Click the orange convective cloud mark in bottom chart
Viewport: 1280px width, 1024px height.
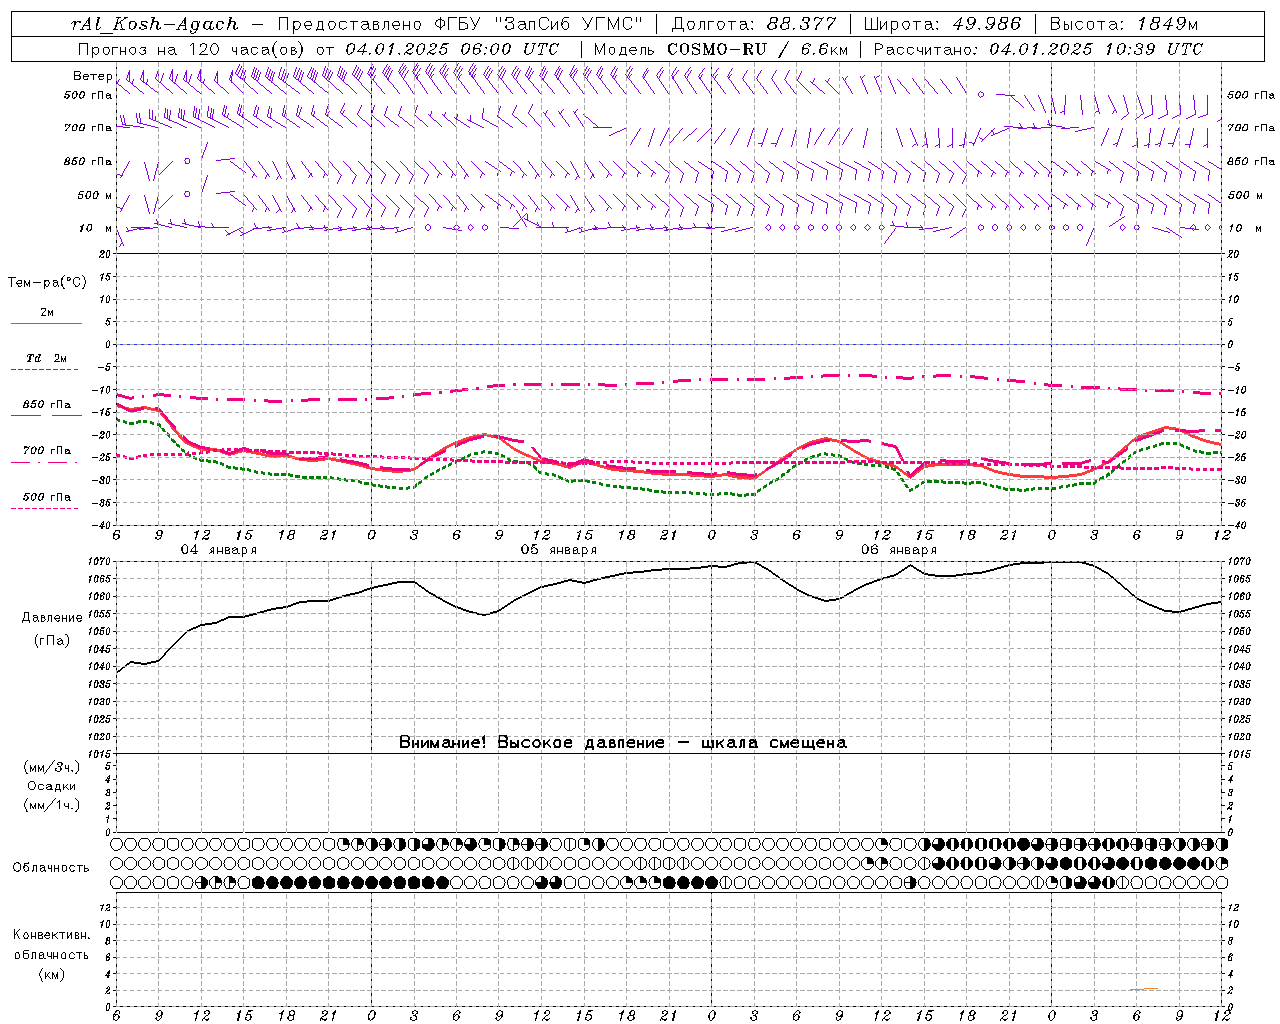1145,989
